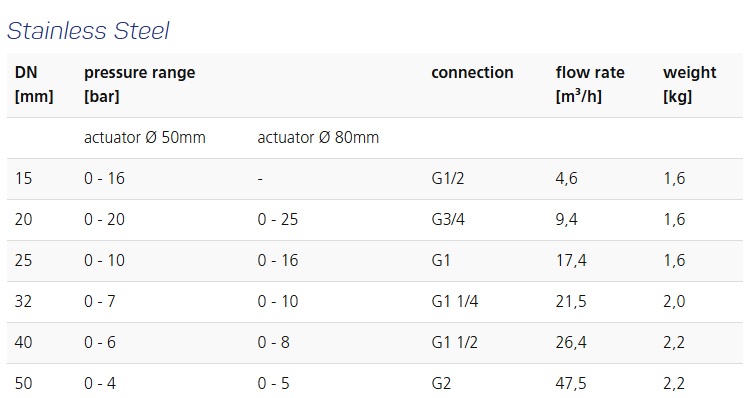Click the 2,0 weight value

[x=674, y=302]
